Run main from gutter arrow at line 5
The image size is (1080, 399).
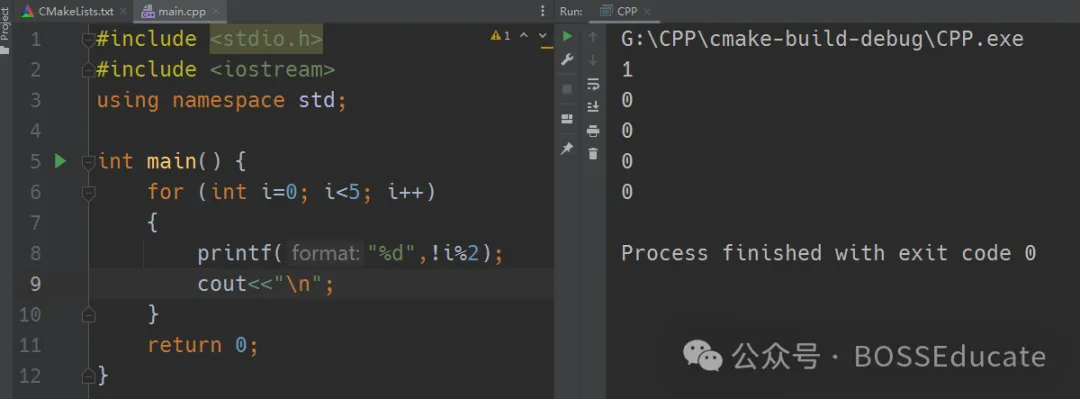pos(61,161)
